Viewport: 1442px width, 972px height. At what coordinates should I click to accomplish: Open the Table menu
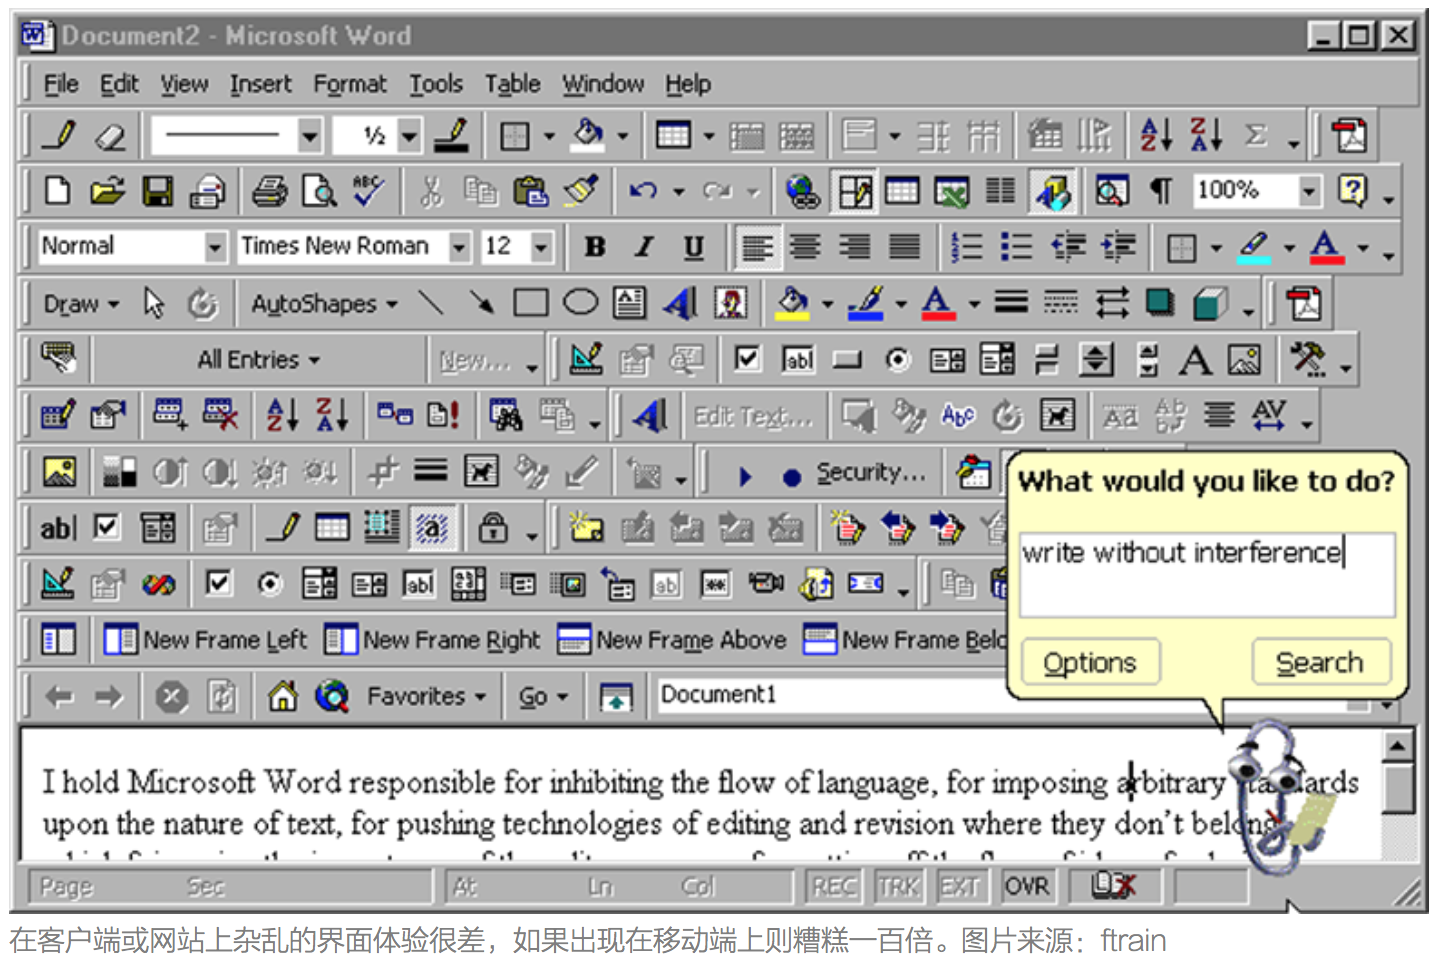pyautogui.click(x=512, y=84)
